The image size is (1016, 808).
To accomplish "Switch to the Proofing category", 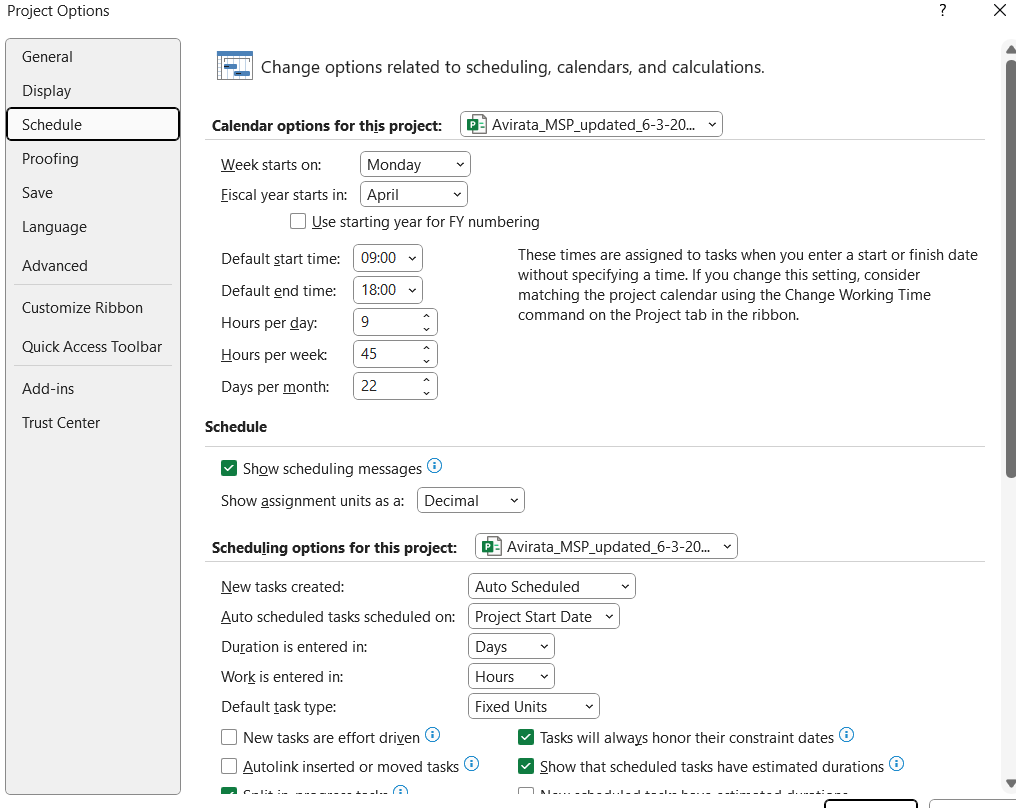I will pyautogui.click(x=50, y=158).
